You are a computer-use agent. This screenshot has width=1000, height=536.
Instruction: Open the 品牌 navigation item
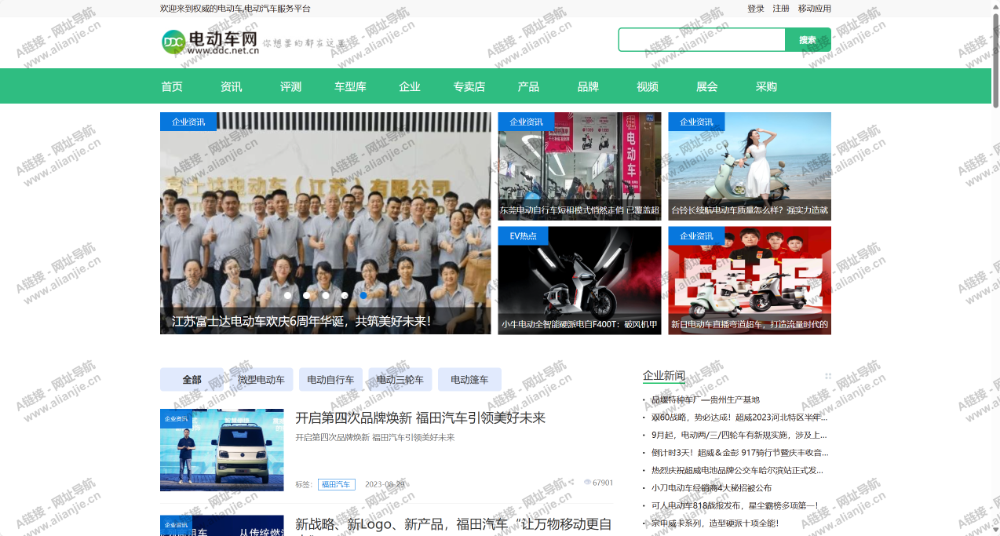click(x=588, y=87)
